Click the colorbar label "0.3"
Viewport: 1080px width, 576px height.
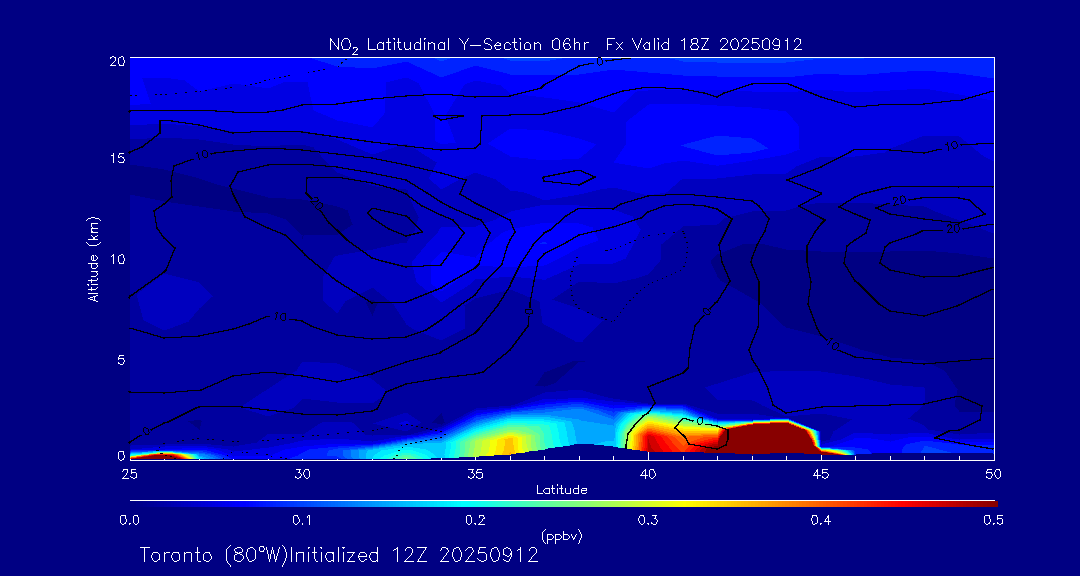(x=648, y=520)
